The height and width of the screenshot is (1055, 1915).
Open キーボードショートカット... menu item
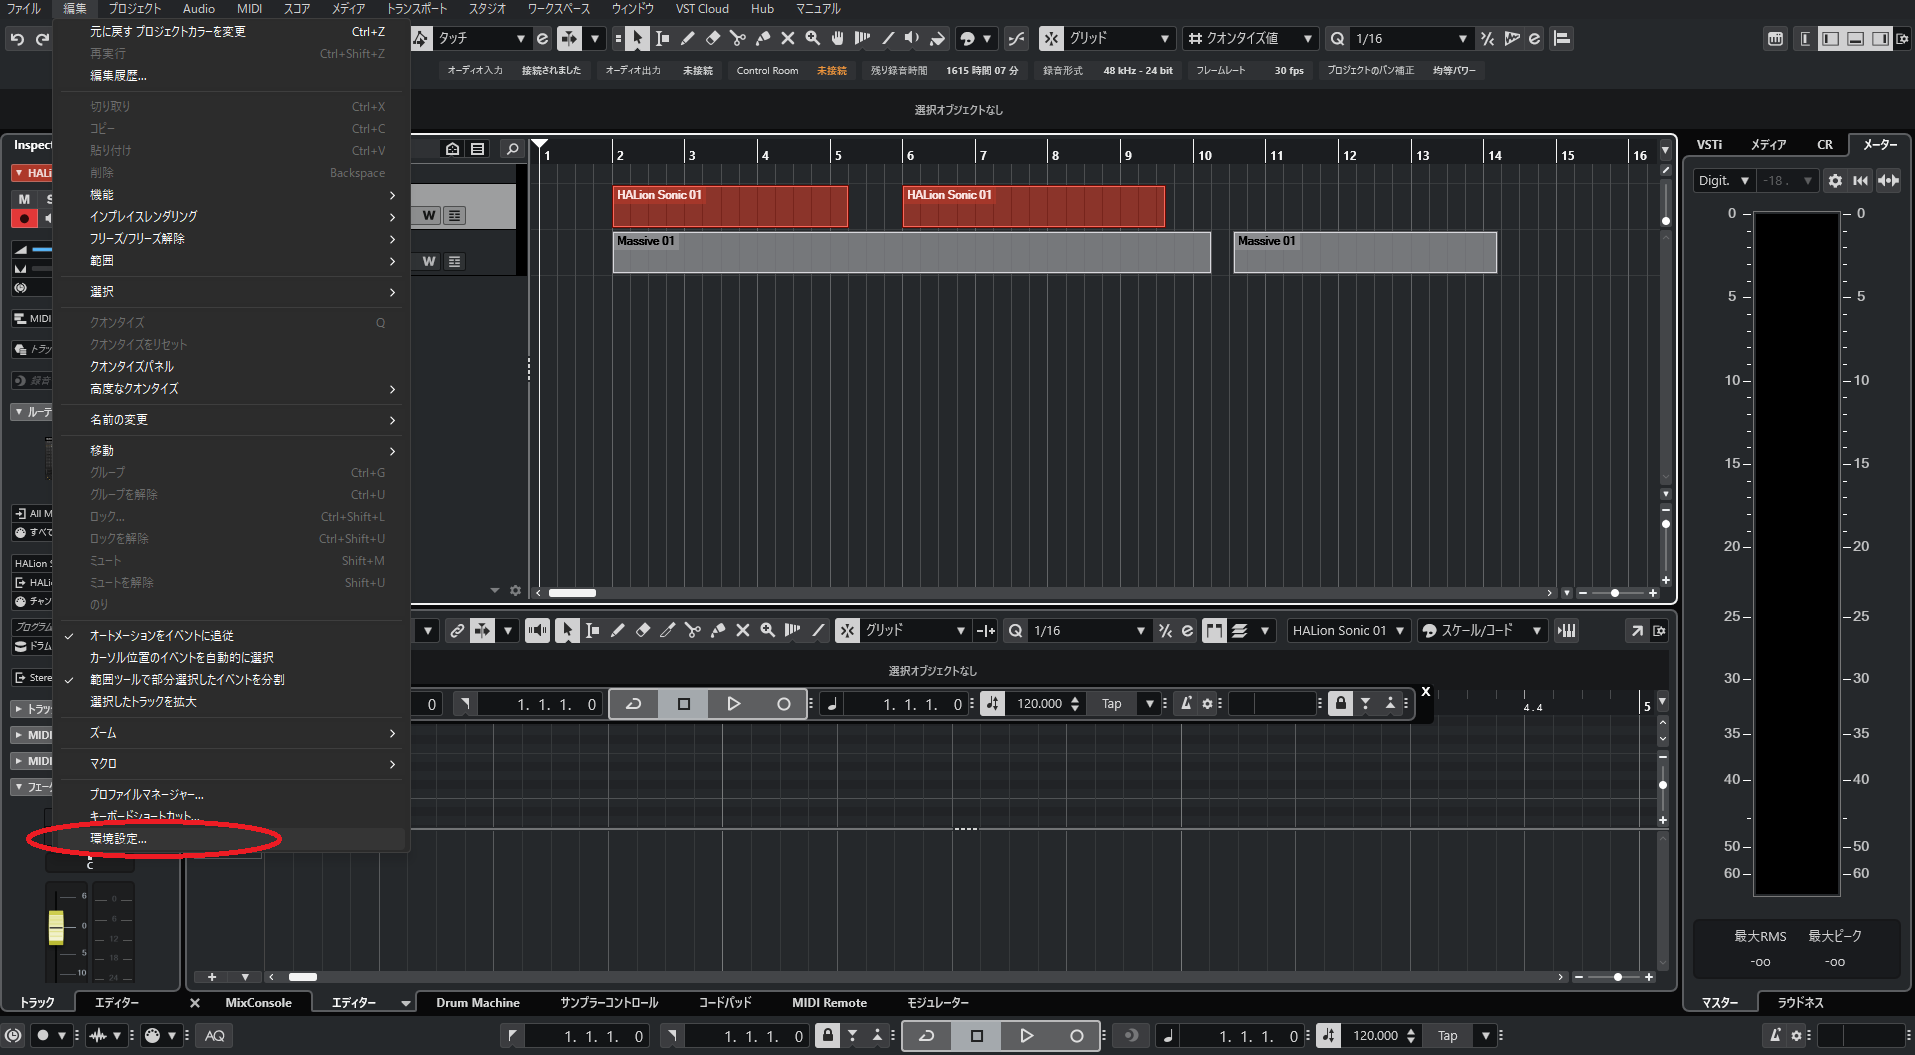coord(232,817)
